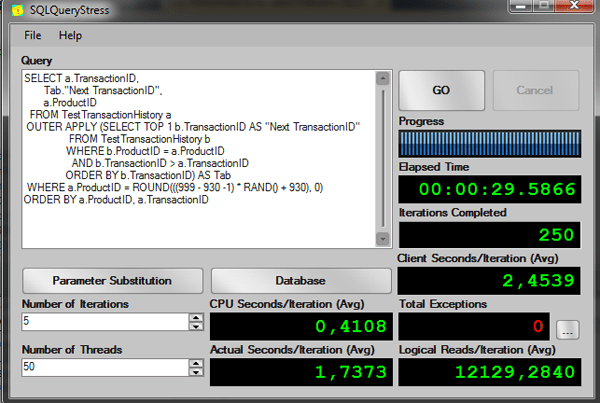Maximize the SQLQueryStress window
600x403 pixels.
pos(543,6)
